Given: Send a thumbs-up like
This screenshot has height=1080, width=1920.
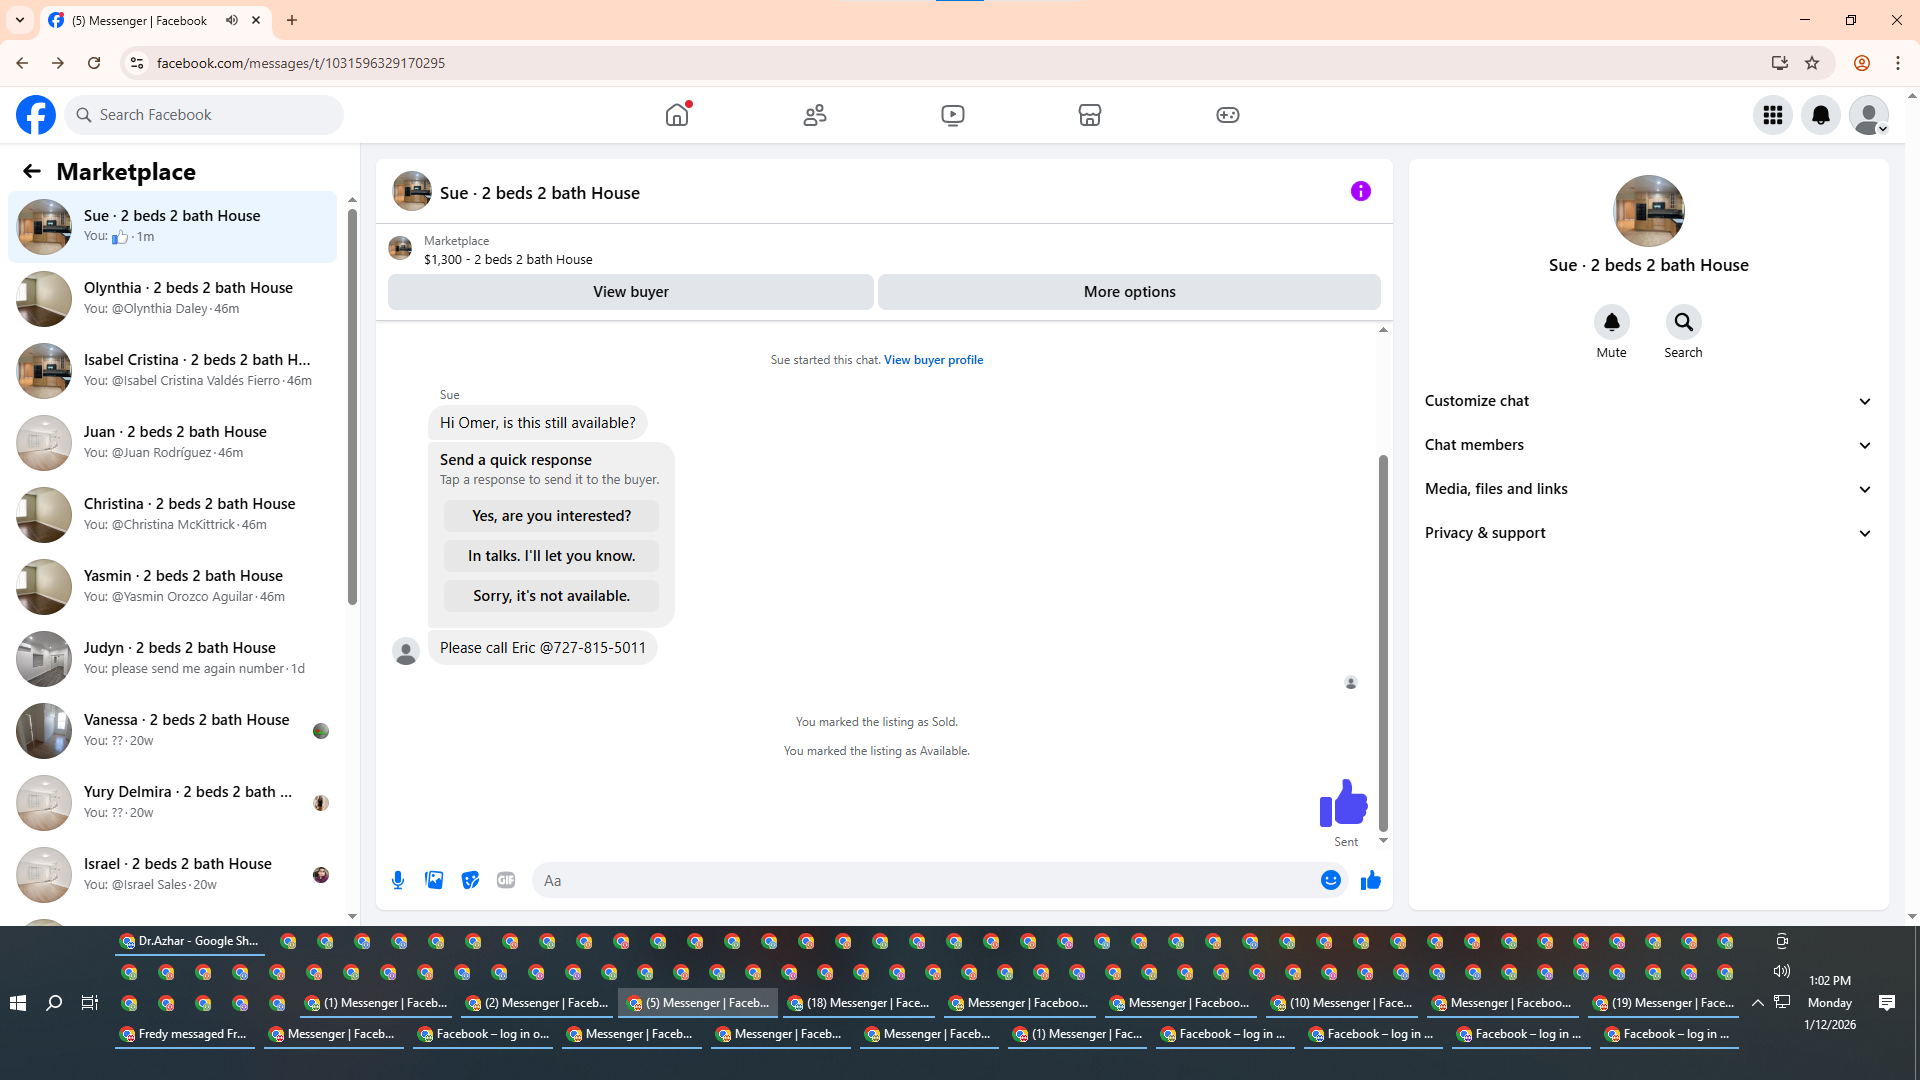Looking at the screenshot, I should click(x=1370, y=880).
